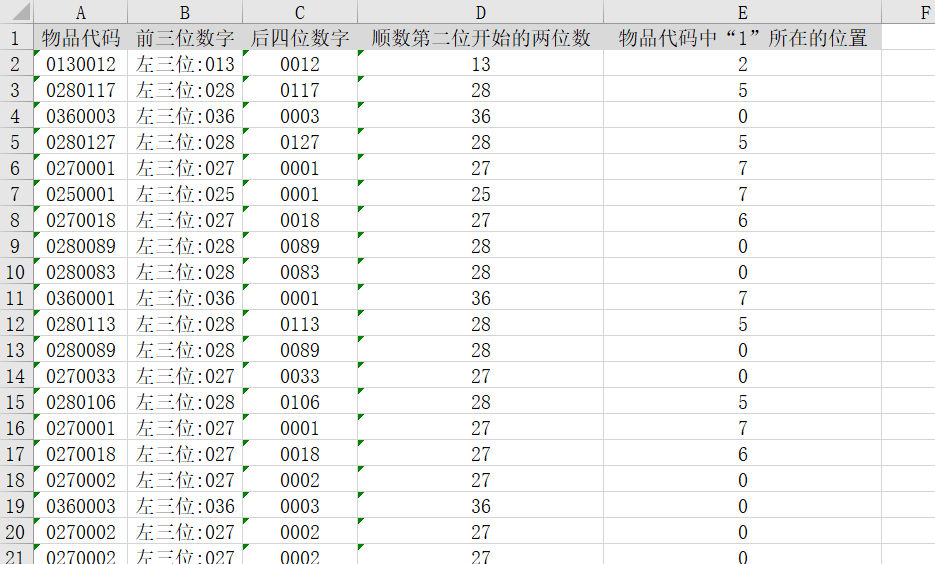Select column B header

click(185, 12)
